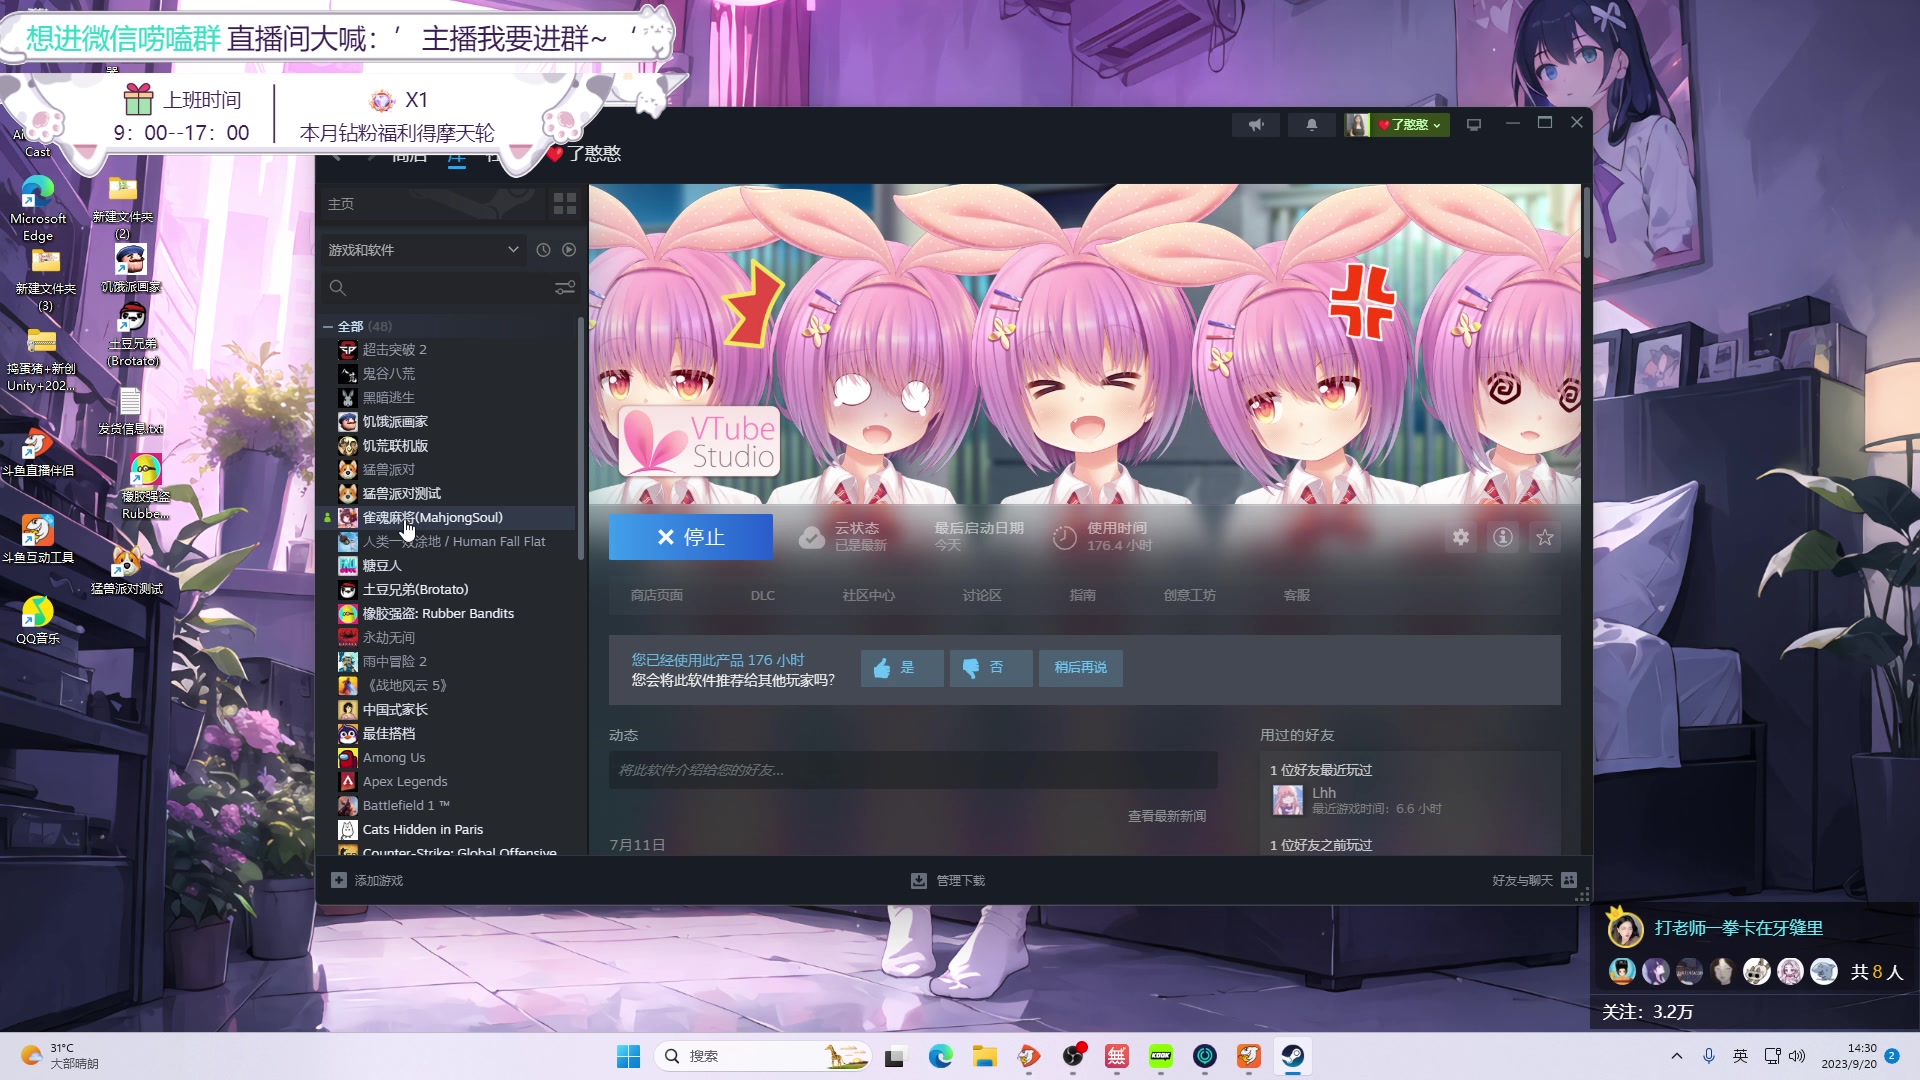Viewport: 1920px width, 1080px height.
Task: Open the 商店页面 tab
Action: 657,595
